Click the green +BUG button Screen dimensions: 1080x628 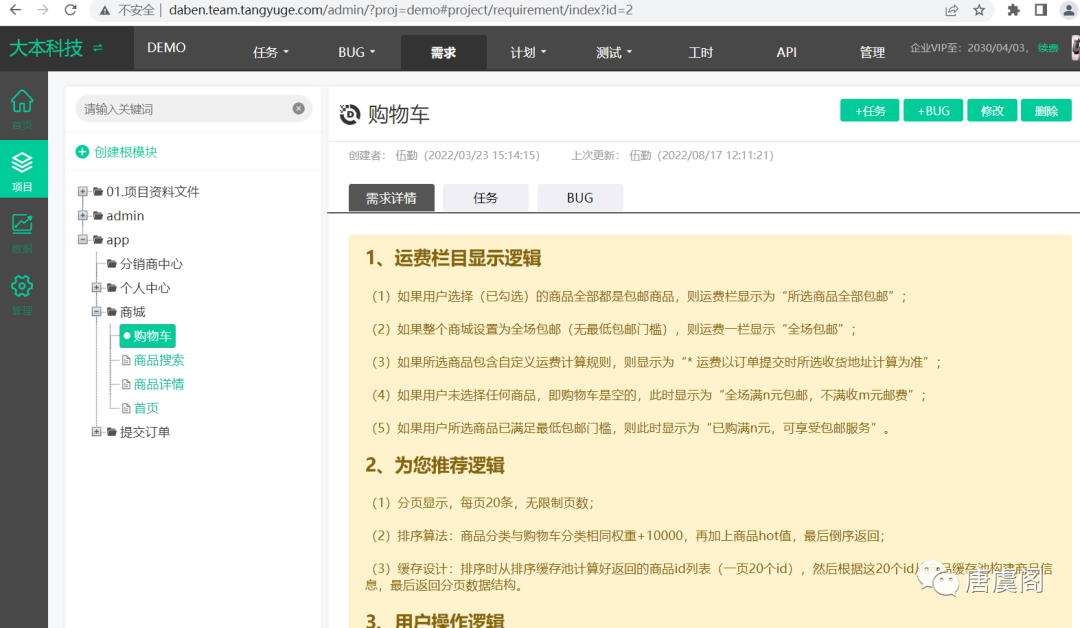(933, 110)
